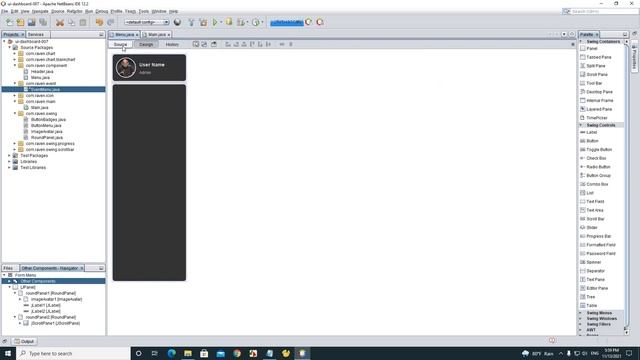This screenshot has height=360, width=640.
Task: Click the New Project toolbar icon
Action: coord(20,22)
